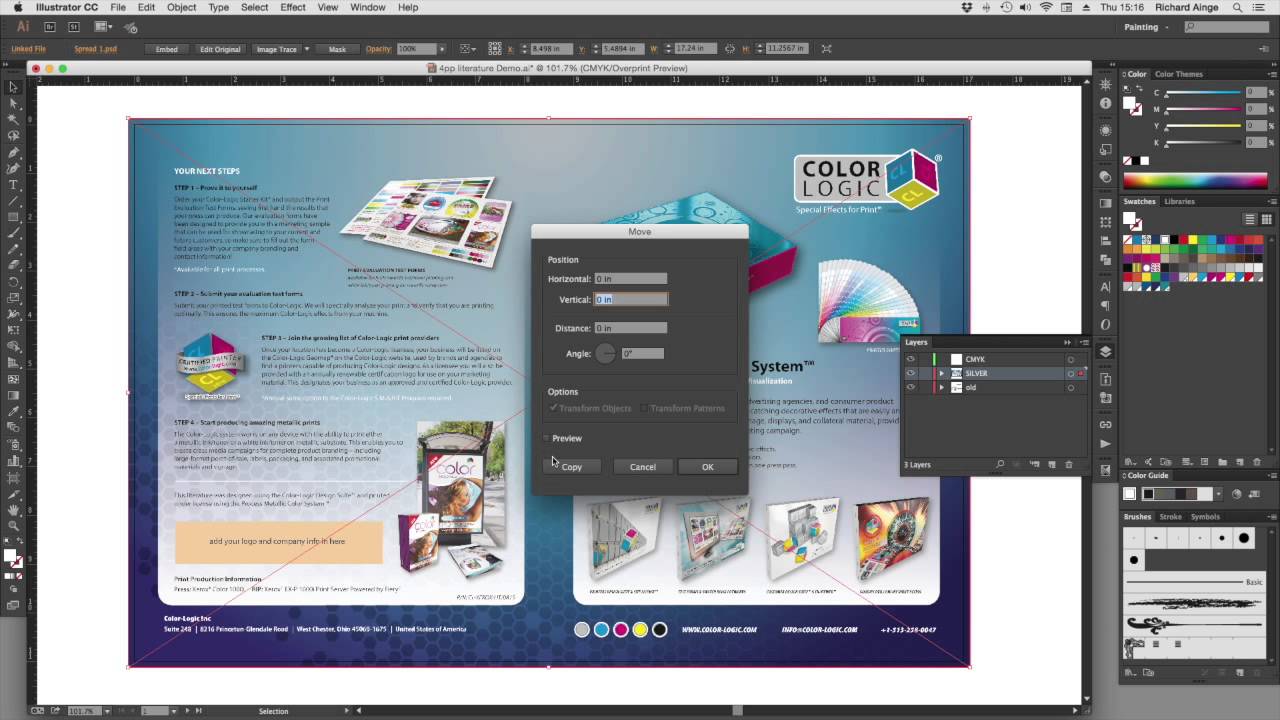Viewport: 1280px width, 720px height.
Task: Create new layer in Layers panel
Action: (1051, 465)
